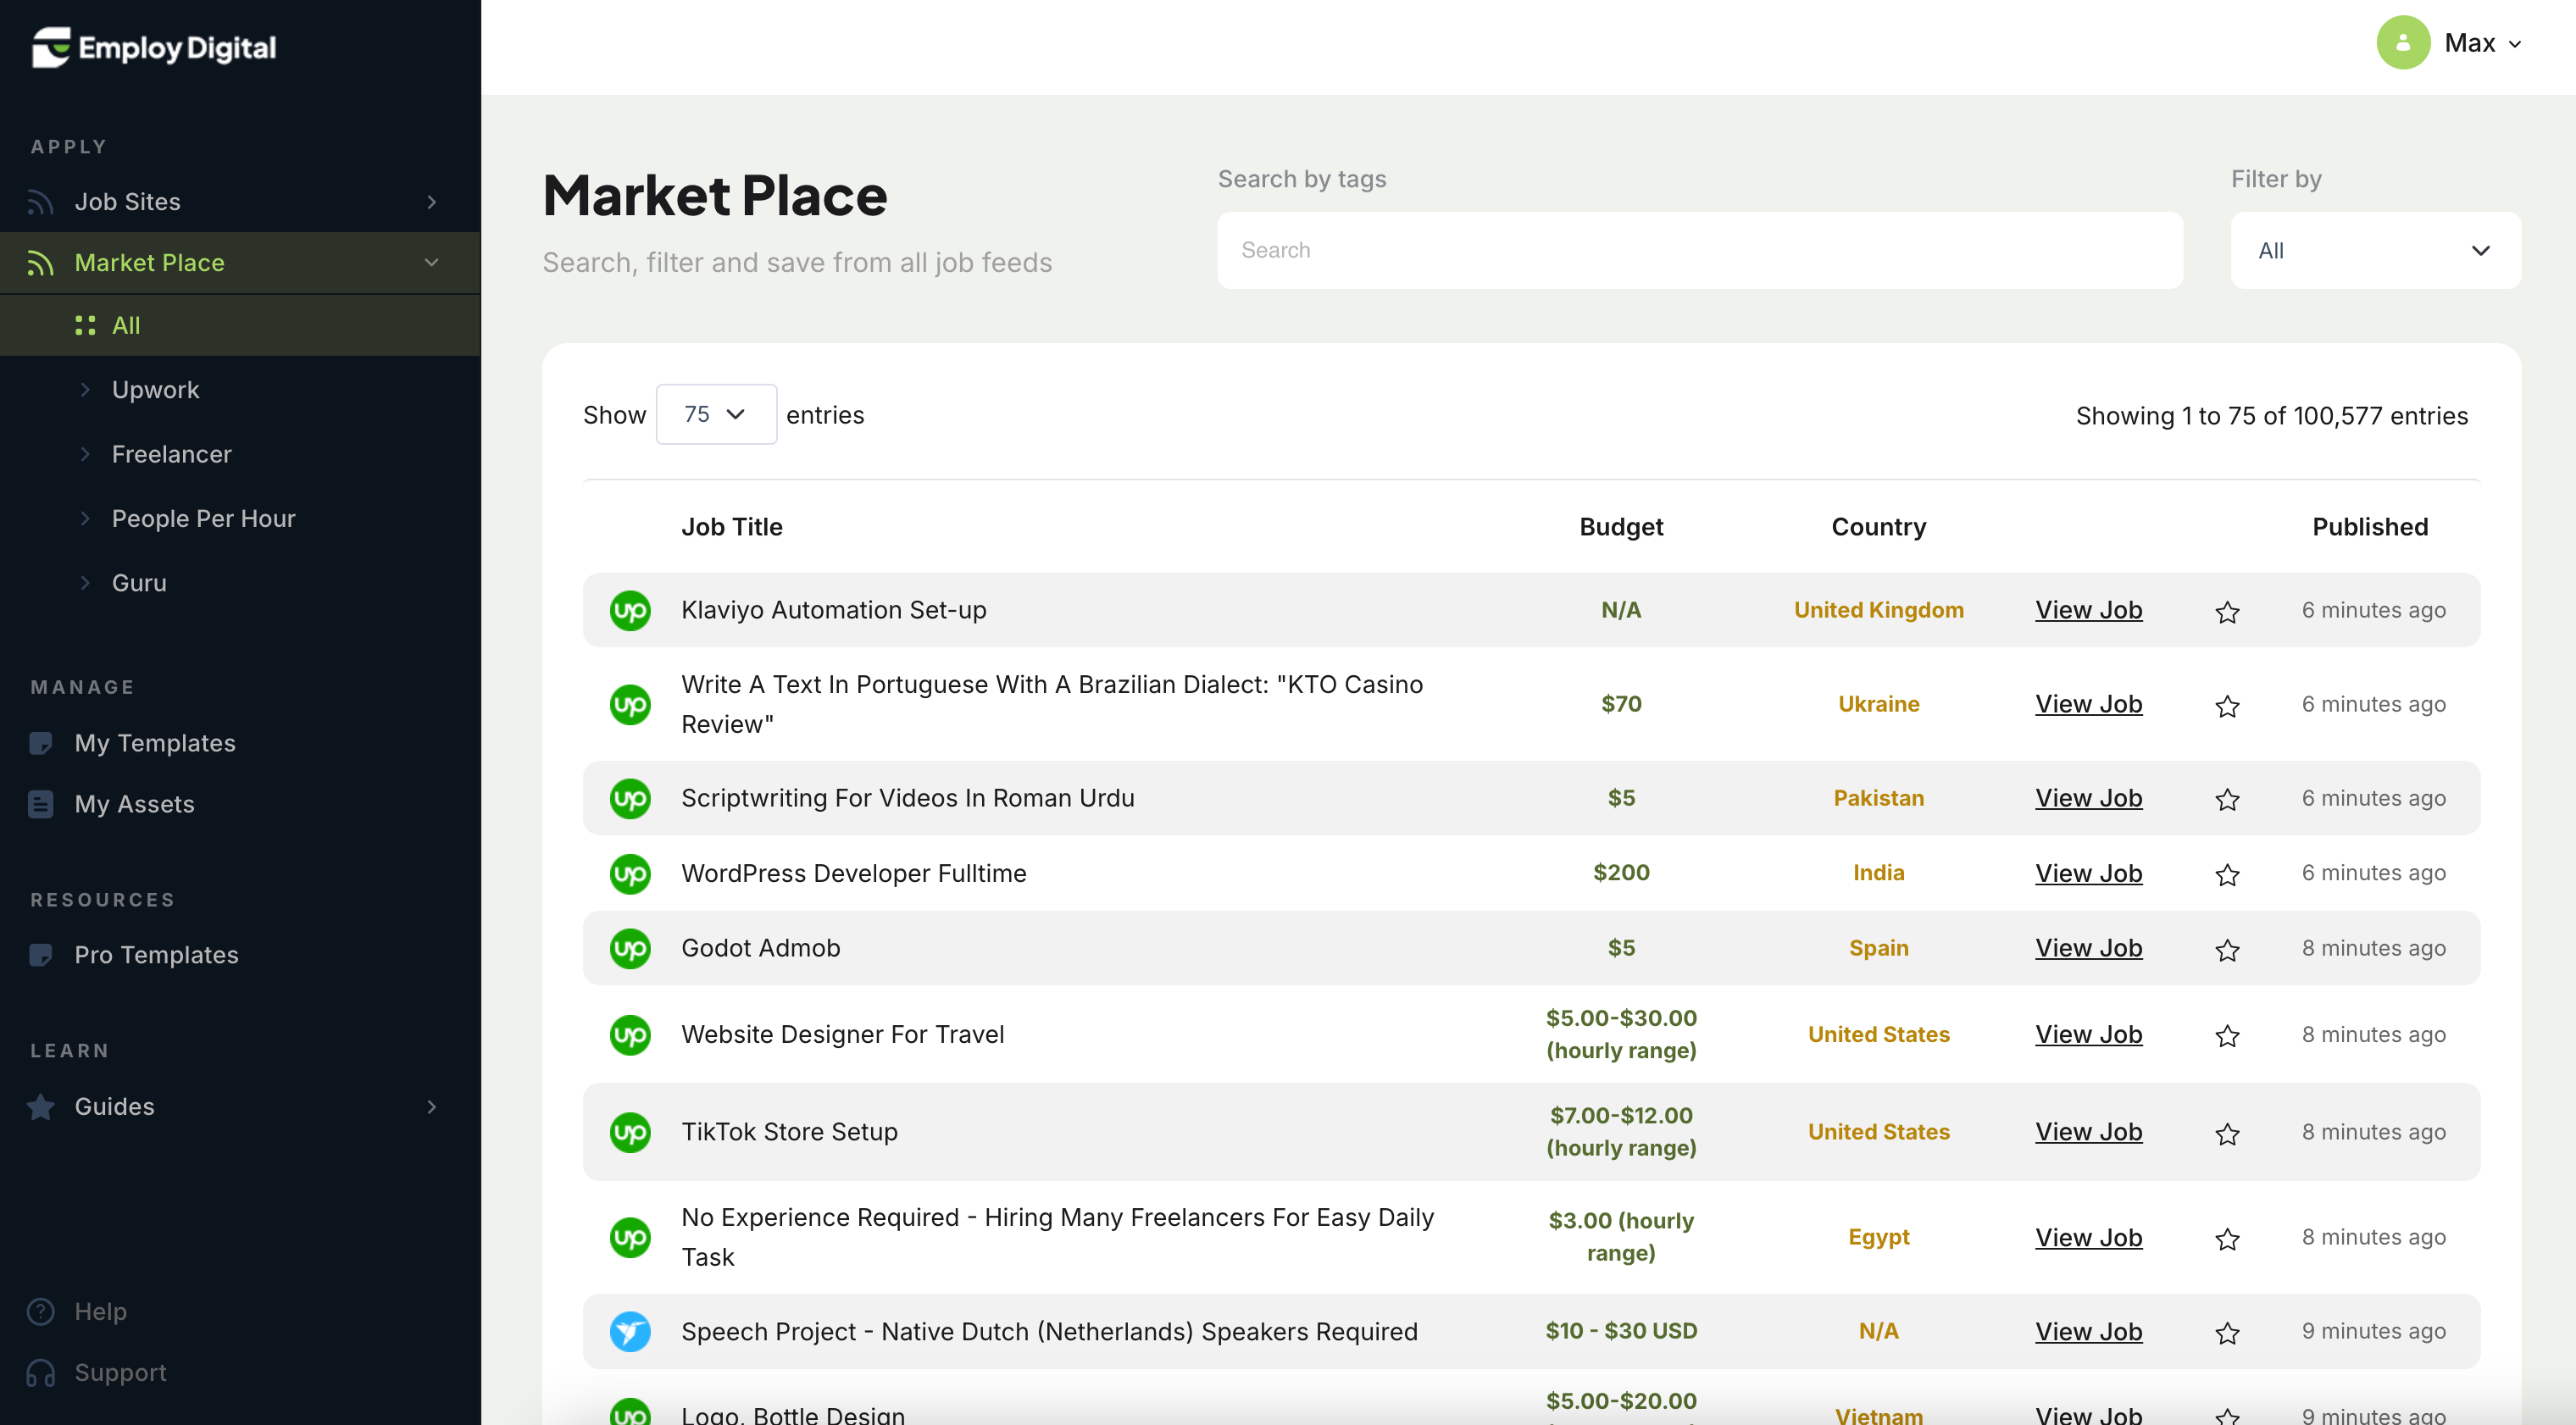The image size is (2576, 1425).
Task: Click Upwork logo on No Experience Required row
Action: (x=630, y=1238)
